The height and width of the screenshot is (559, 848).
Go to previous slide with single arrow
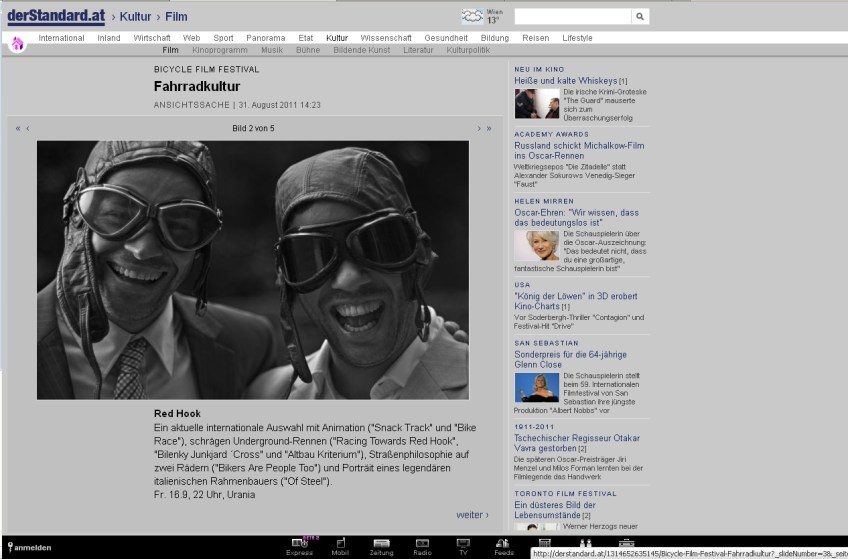pyautogui.click(x=28, y=128)
